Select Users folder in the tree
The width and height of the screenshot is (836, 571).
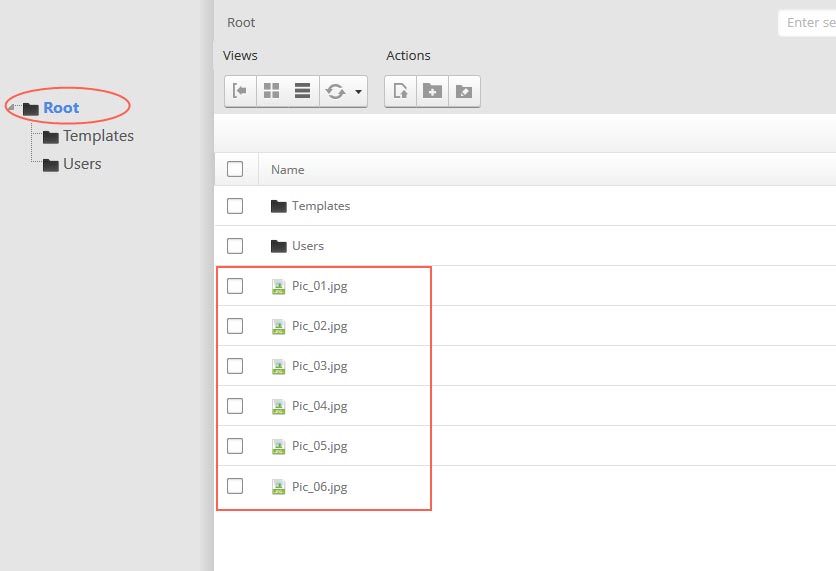pyautogui.click(x=81, y=164)
